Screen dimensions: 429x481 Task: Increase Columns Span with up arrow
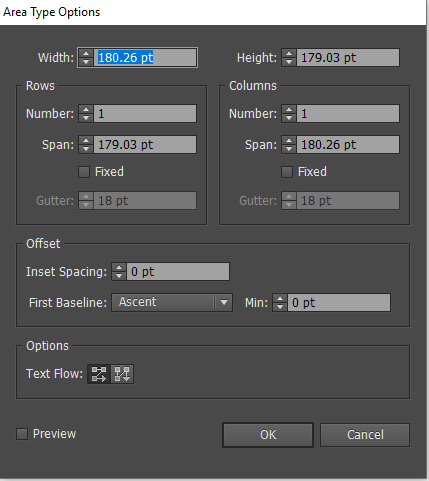tap(289, 140)
